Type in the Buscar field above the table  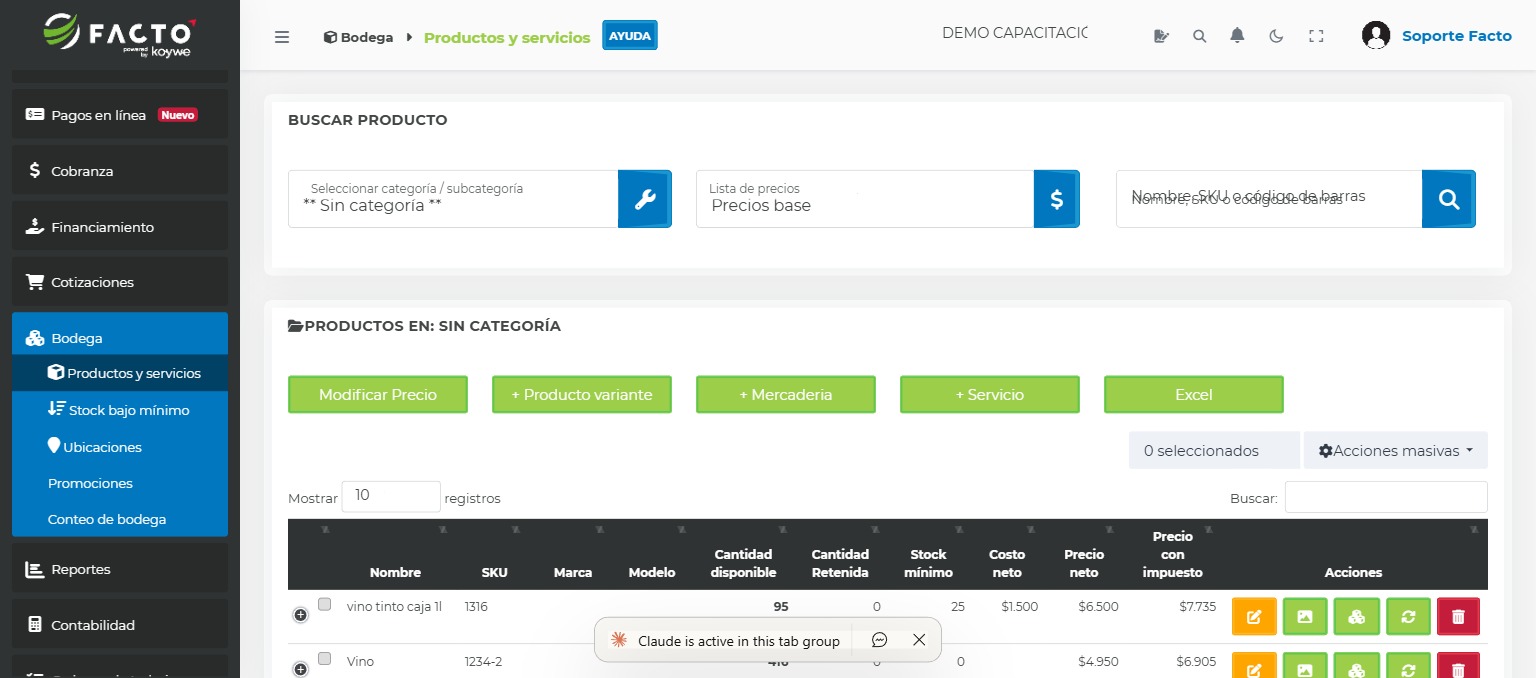(1386, 497)
